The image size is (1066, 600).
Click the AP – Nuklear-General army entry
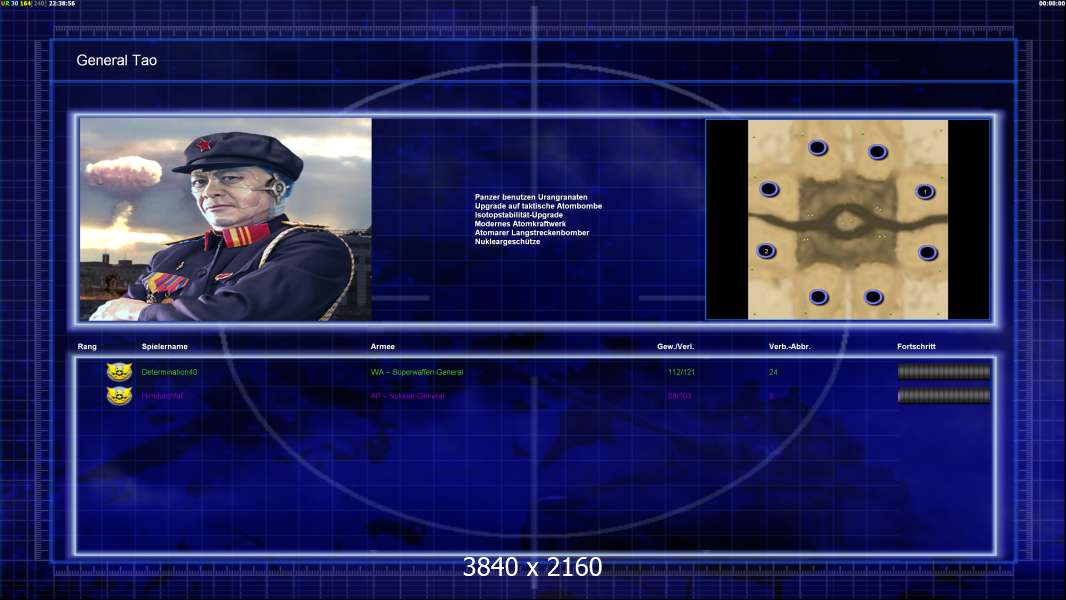point(407,395)
